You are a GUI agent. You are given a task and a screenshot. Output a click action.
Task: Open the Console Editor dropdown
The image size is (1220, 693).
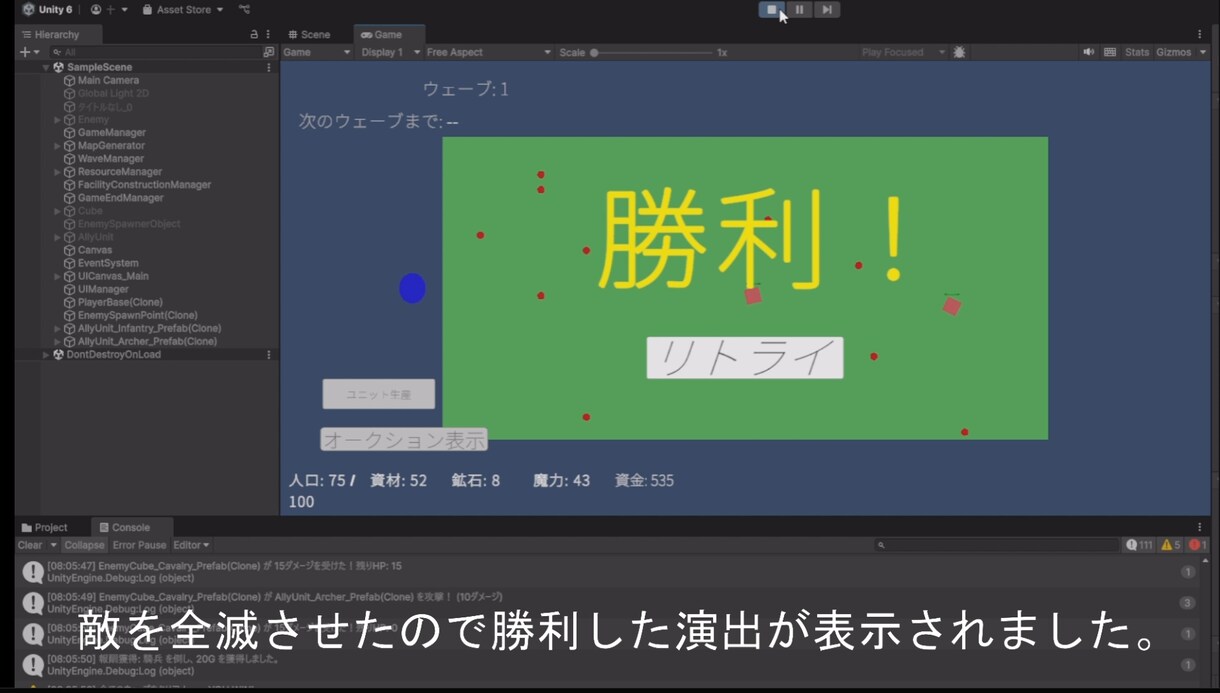click(191, 545)
